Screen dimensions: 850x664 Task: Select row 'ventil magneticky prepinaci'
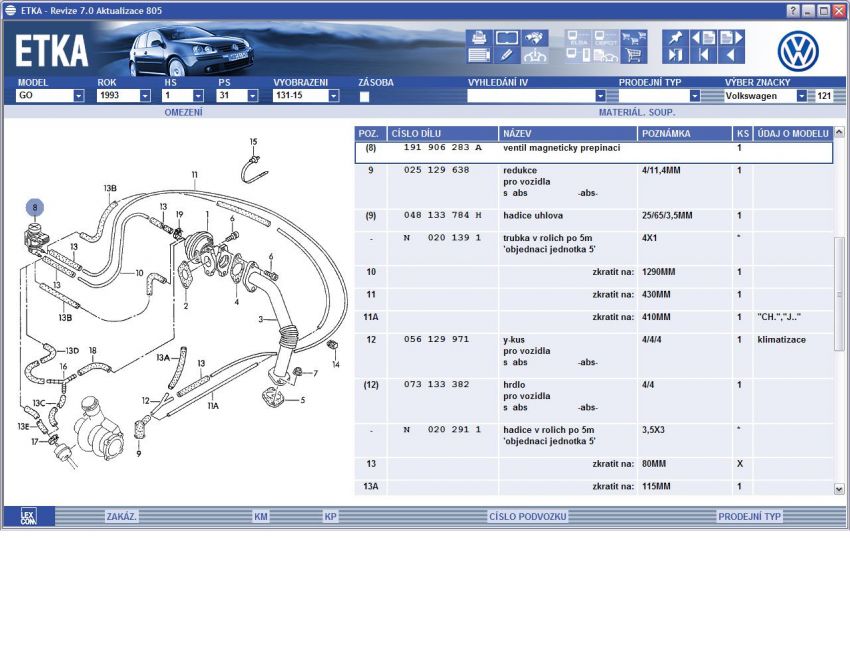pos(594,152)
